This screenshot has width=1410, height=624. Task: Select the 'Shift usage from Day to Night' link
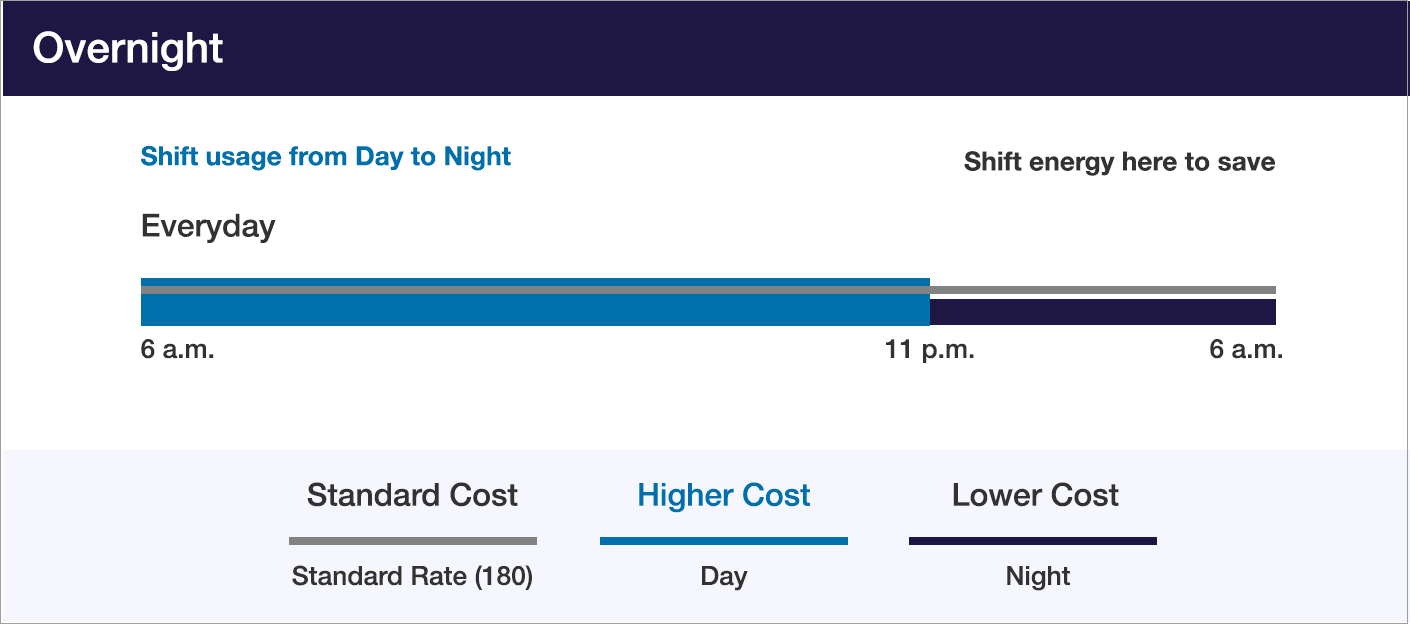[x=326, y=156]
